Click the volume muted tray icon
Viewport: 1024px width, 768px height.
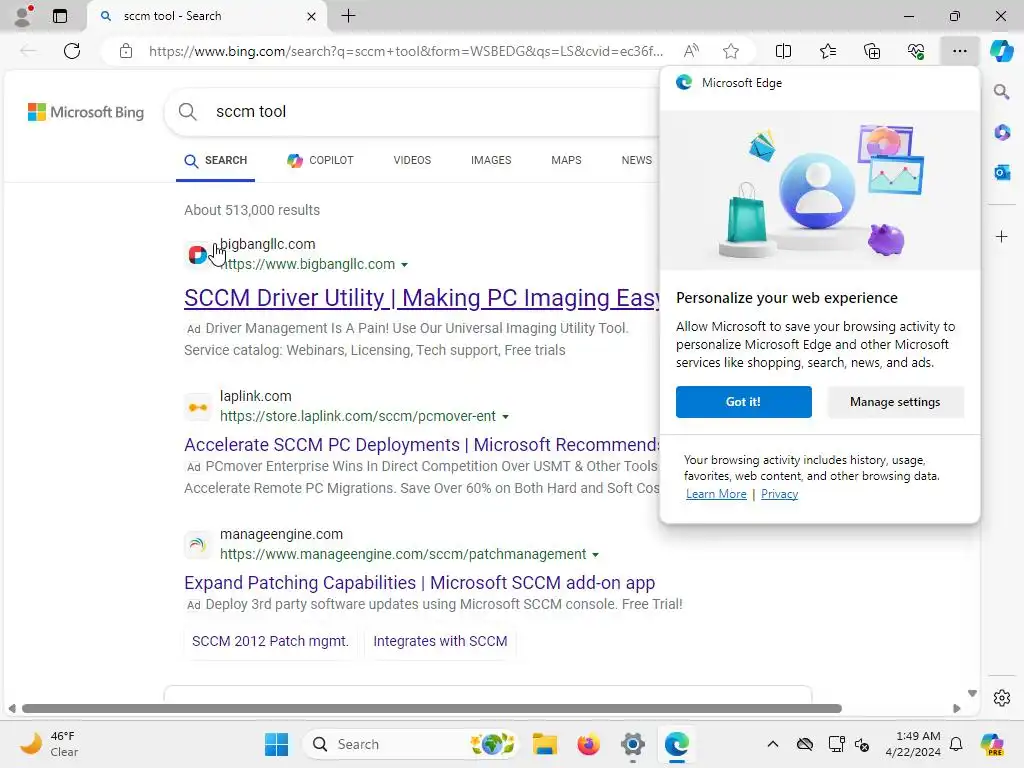862,744
